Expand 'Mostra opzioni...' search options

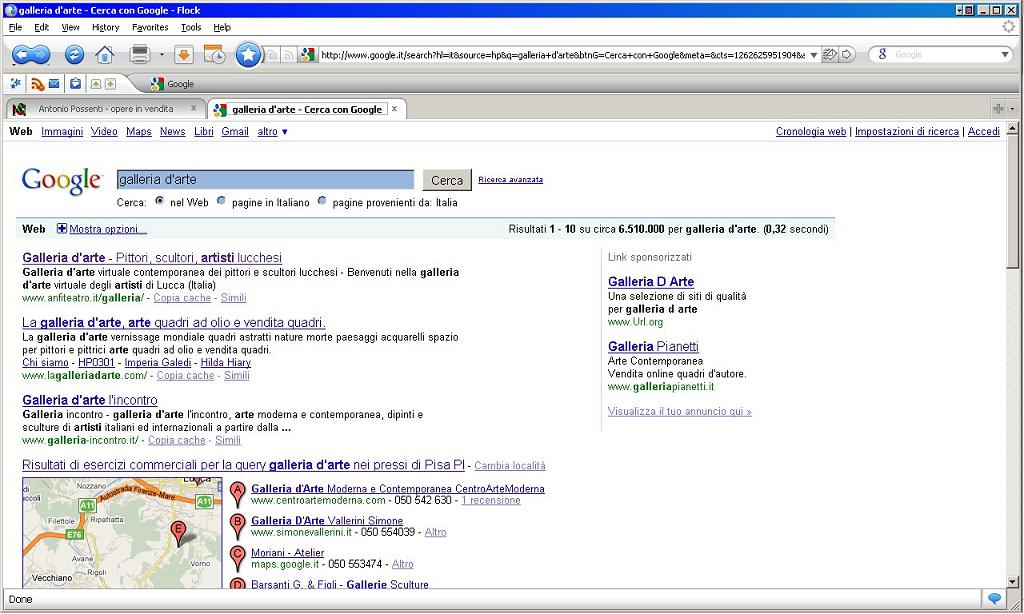tap(102, 229)
